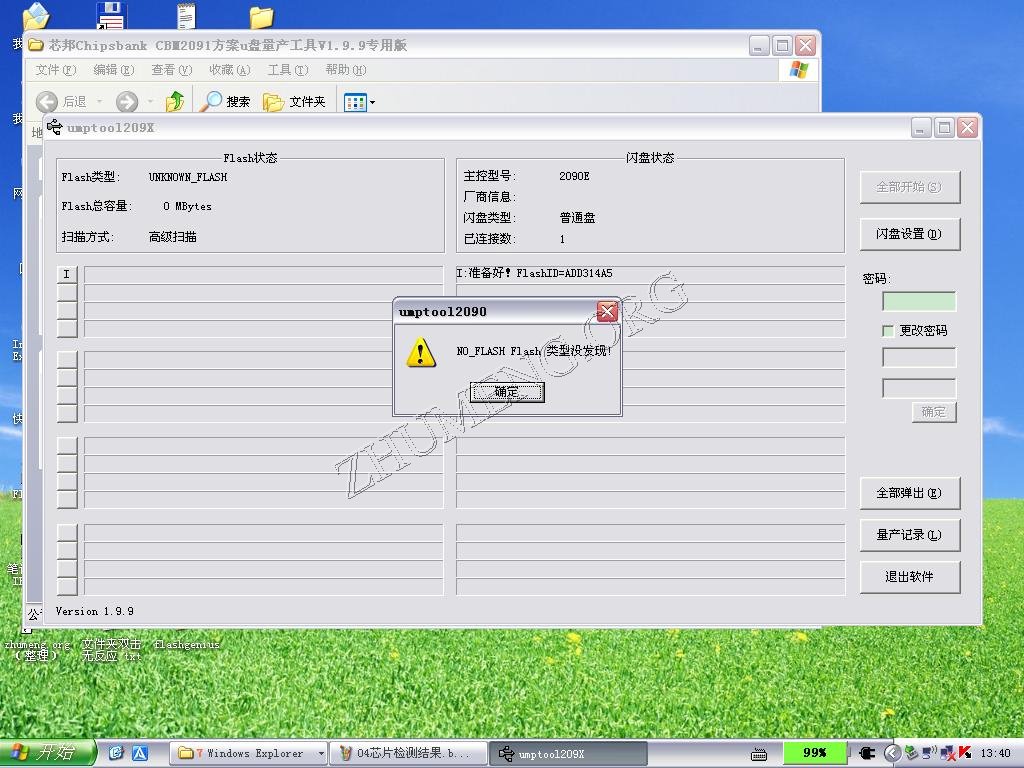
Task: Click the forward arrow in Explorer toolbar
Action: point(127,102)
